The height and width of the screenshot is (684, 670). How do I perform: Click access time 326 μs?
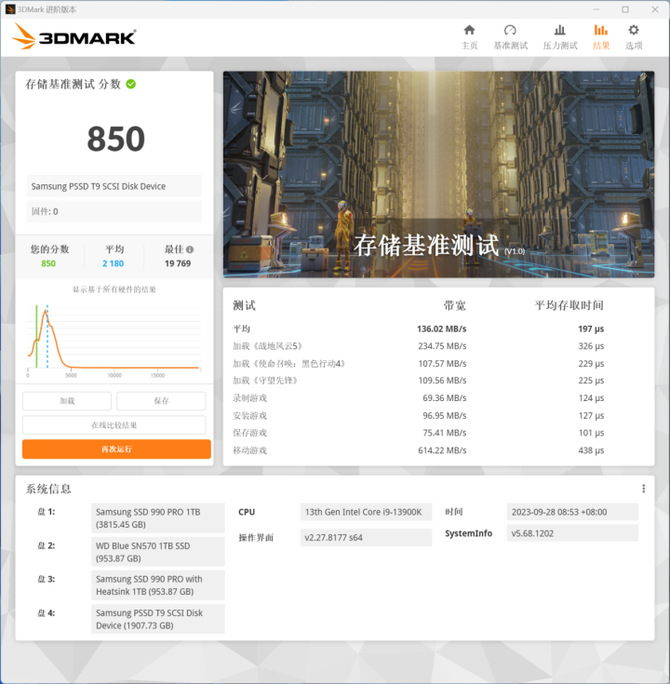(591, 346)
